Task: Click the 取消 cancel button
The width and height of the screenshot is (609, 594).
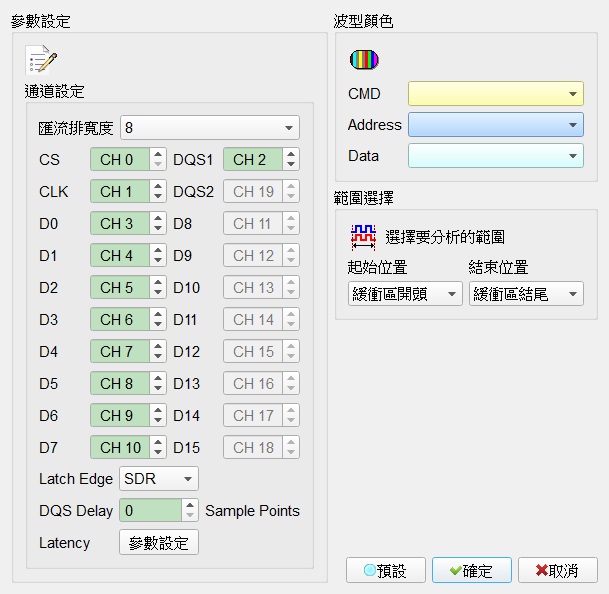Action: click(x=558, y=570)
